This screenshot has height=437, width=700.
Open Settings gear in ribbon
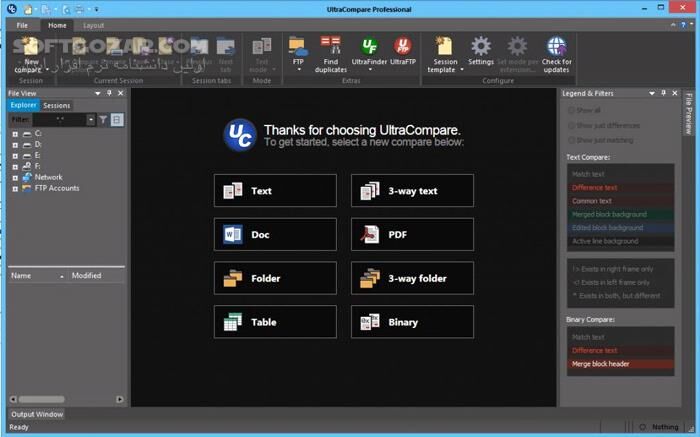point(481,46)
